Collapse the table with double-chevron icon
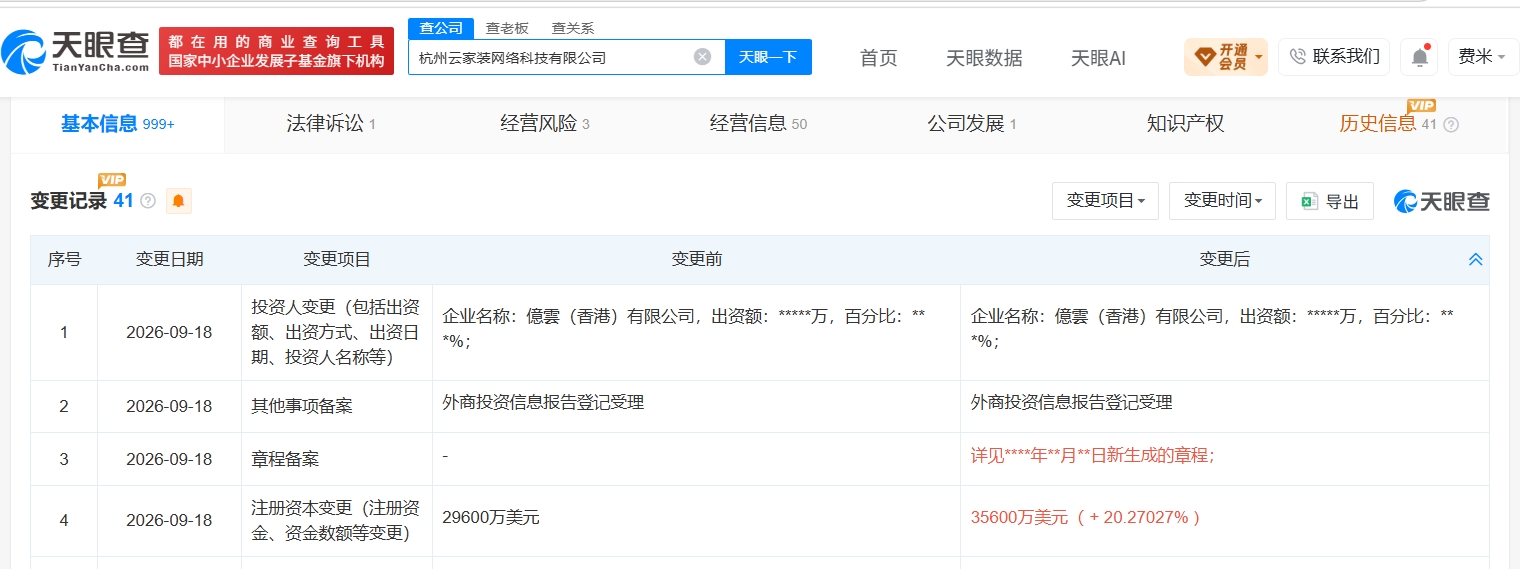 [1475, 260]
